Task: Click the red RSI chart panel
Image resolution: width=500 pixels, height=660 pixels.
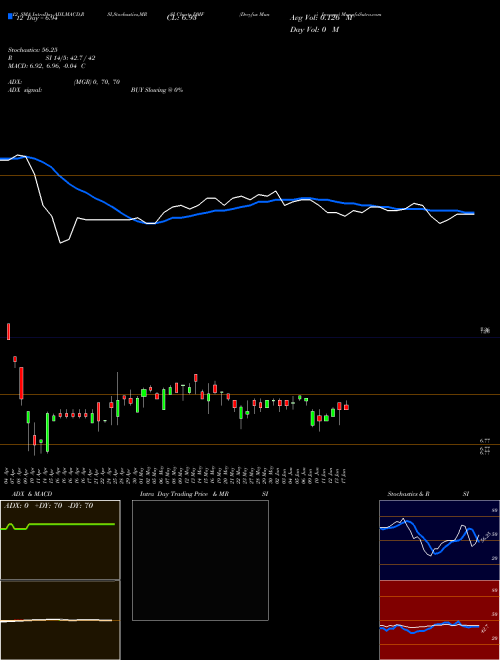Action: point(439,620)
